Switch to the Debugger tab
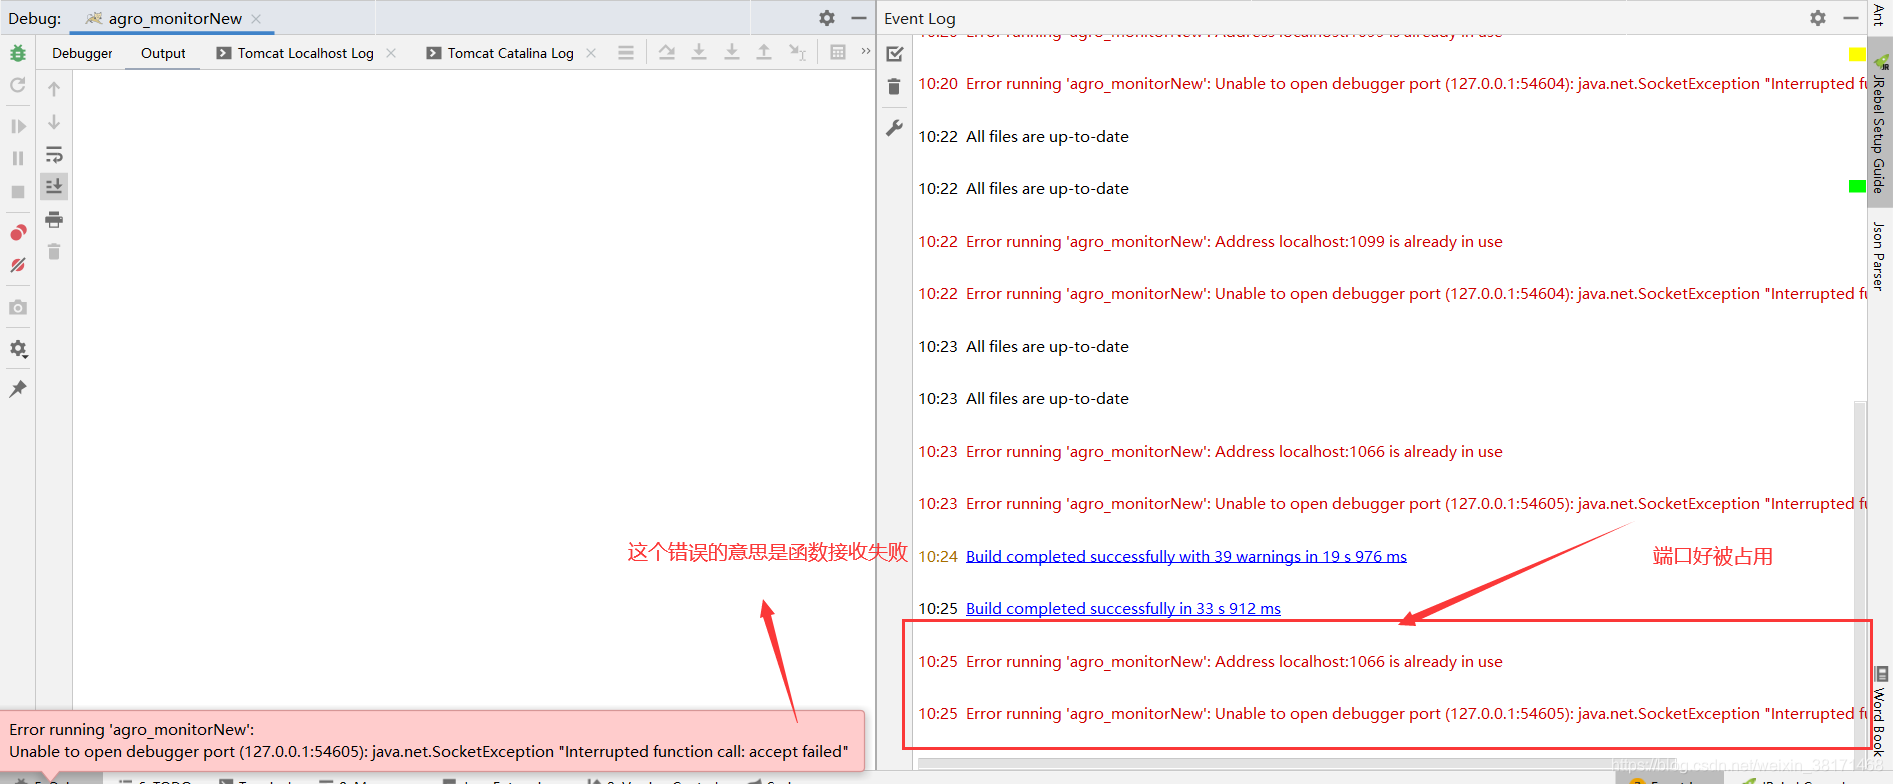Screen dimensions: 1893x784 (82, 53)
